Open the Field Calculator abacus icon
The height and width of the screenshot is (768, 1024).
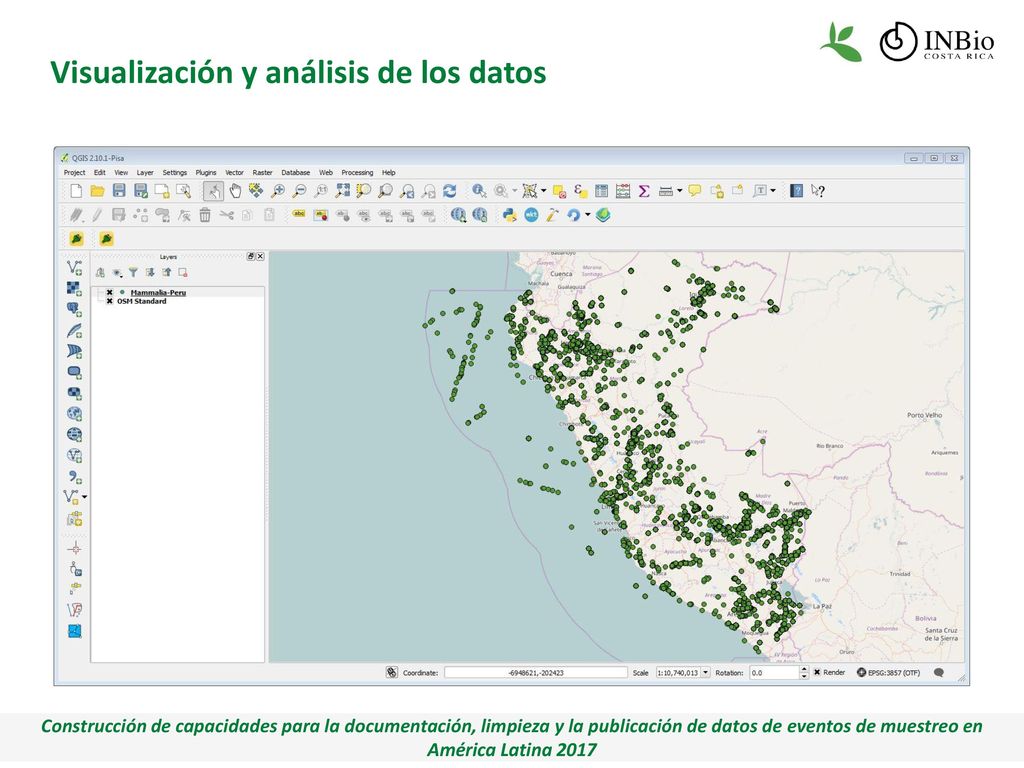pos(623,191)
